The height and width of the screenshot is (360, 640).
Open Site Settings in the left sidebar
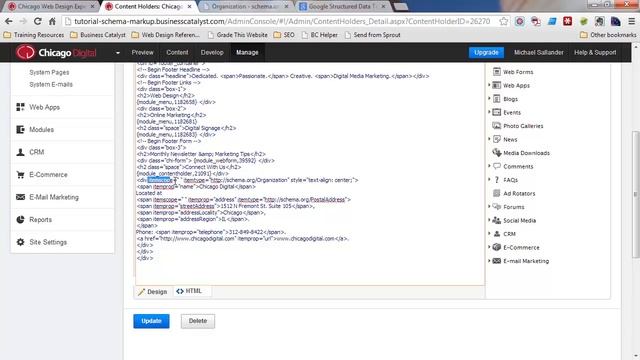point(47,242)
